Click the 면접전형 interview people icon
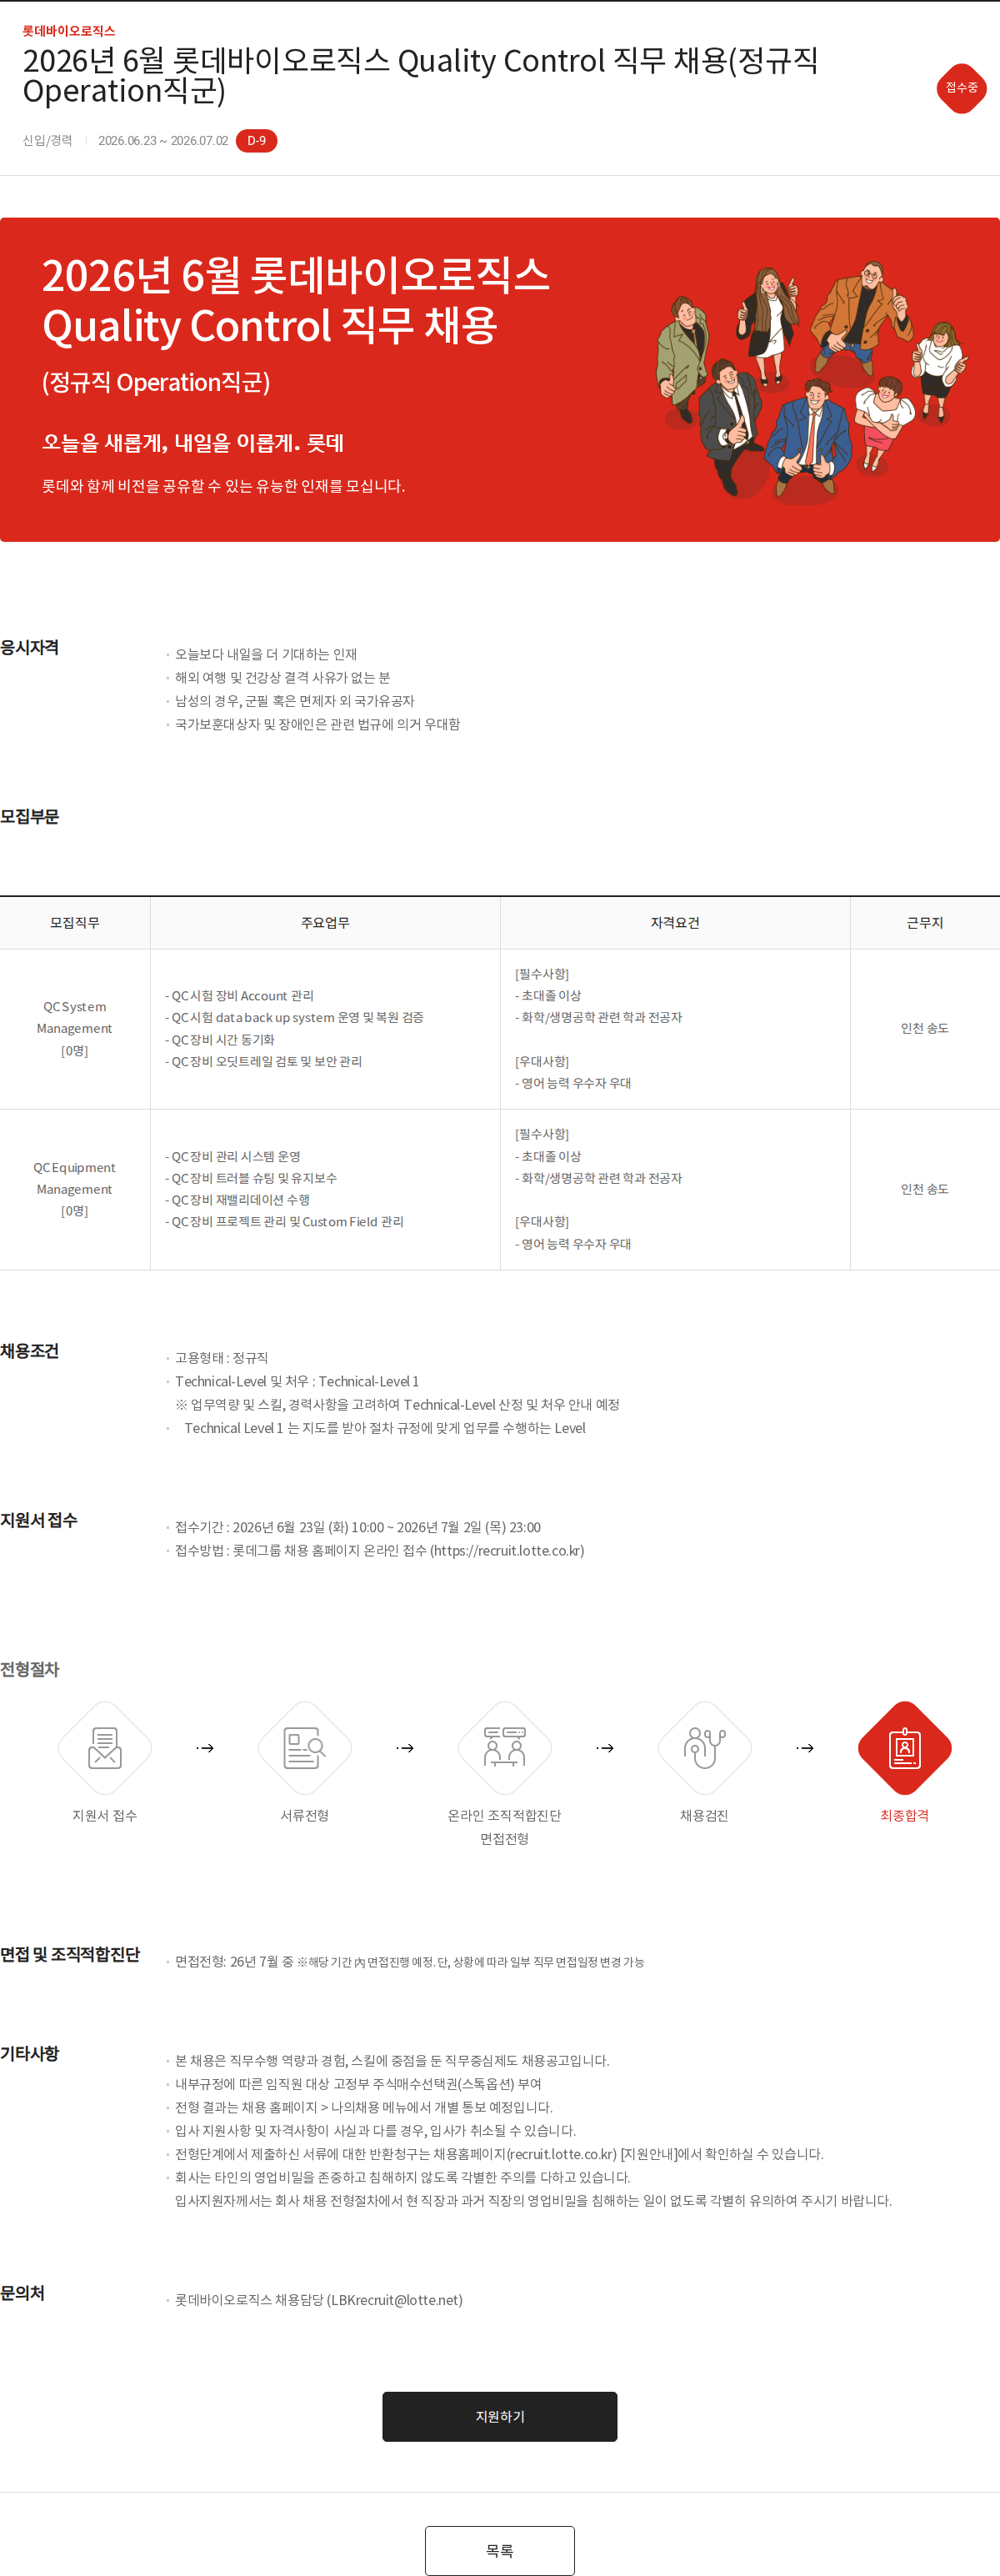 pyautogui.click(x=505, y=1747)
